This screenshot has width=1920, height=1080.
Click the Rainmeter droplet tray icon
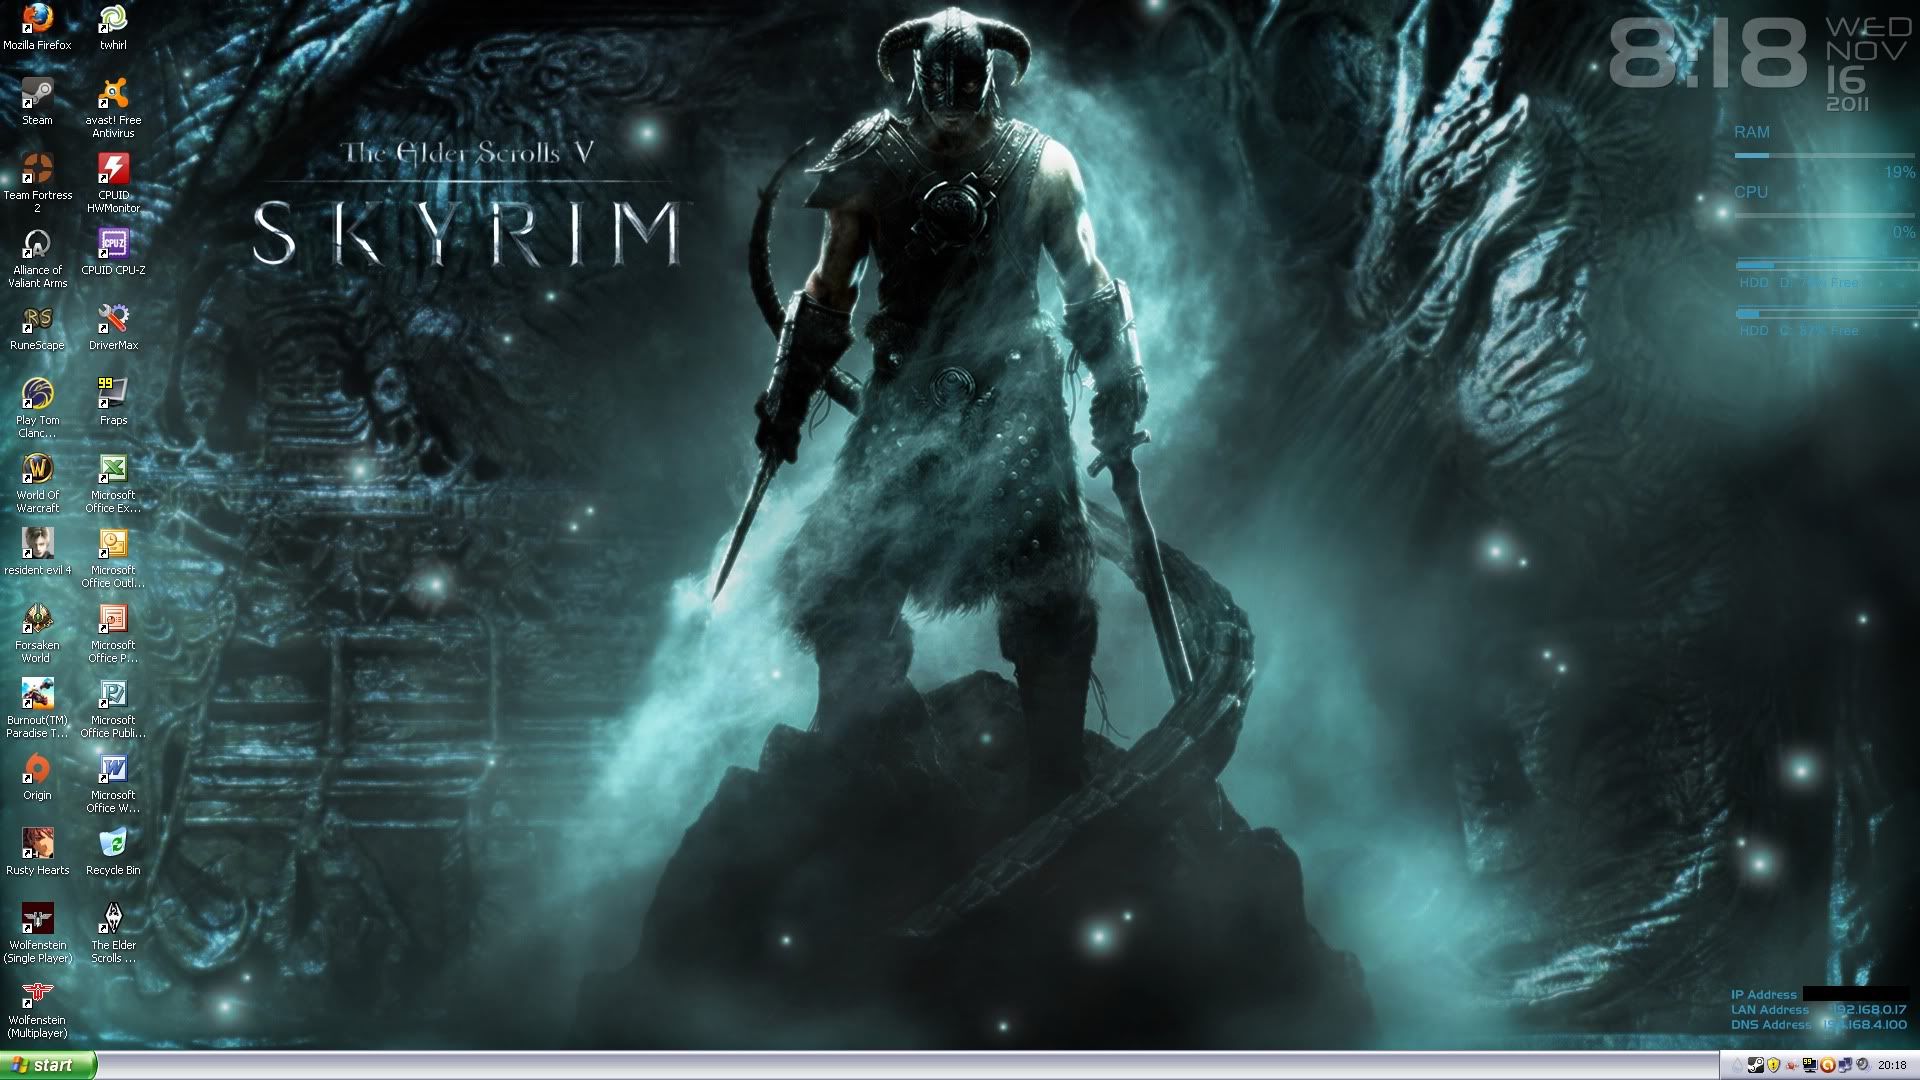[1737, 1065]
